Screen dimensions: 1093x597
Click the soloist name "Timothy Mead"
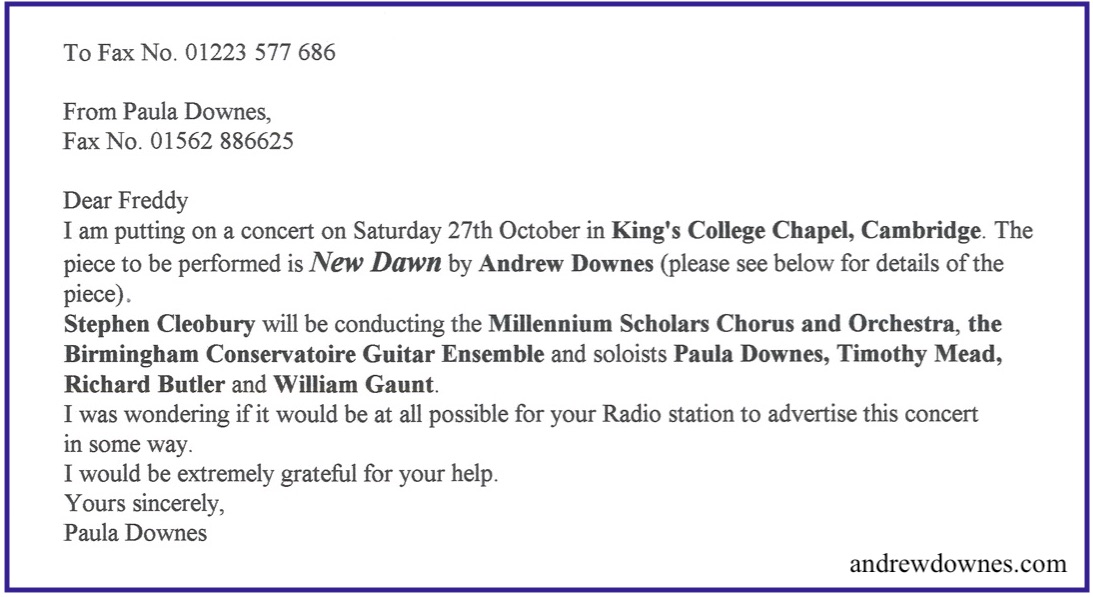click(x=919, y=354)
